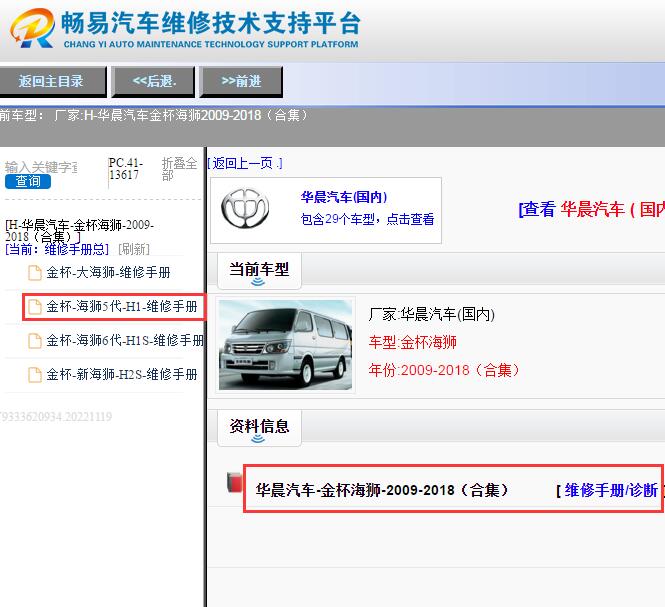Go back with the <<后退 button

(x=154, y=81)
